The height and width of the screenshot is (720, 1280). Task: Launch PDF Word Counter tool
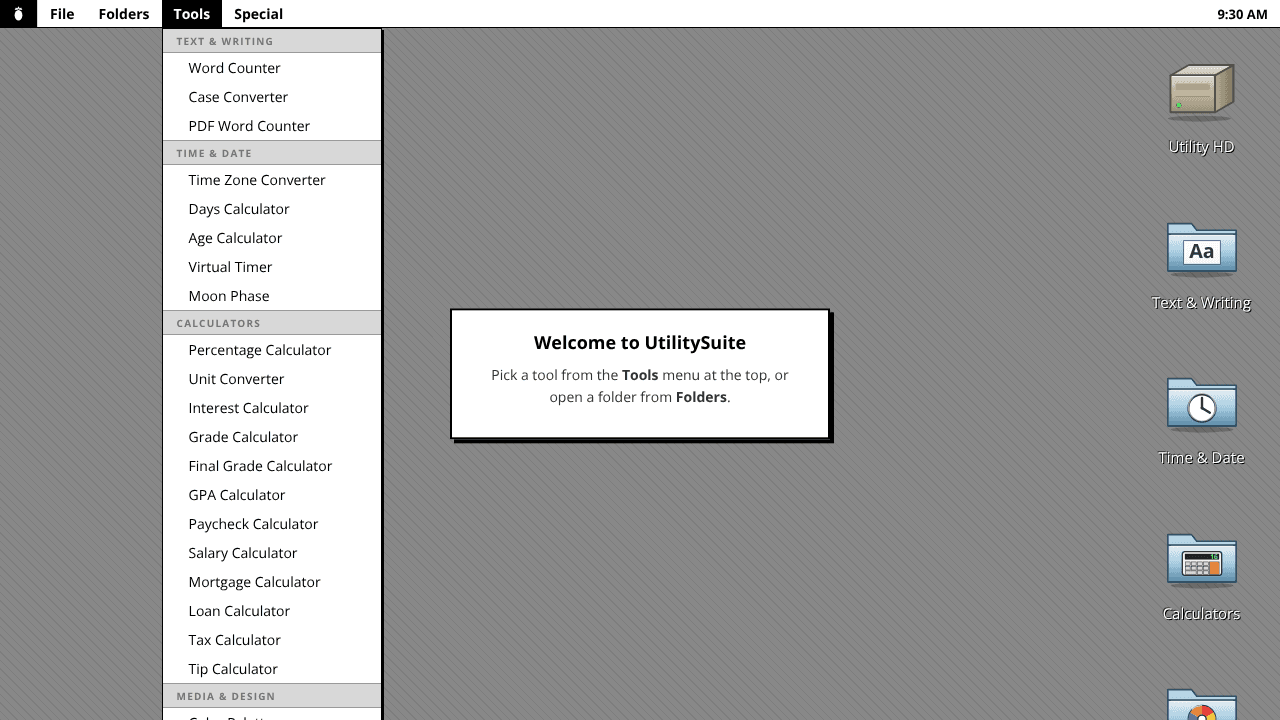click(x=272, y=126)
